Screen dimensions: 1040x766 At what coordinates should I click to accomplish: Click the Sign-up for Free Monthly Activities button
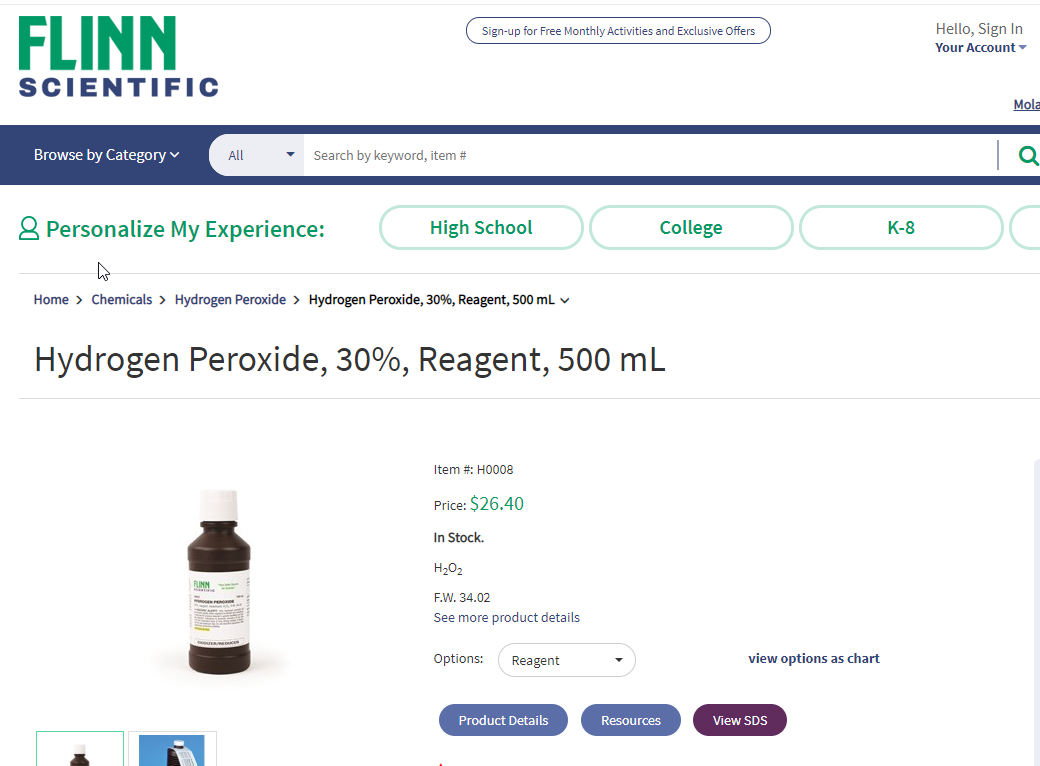pyautogui.click(x=618, y=31)
